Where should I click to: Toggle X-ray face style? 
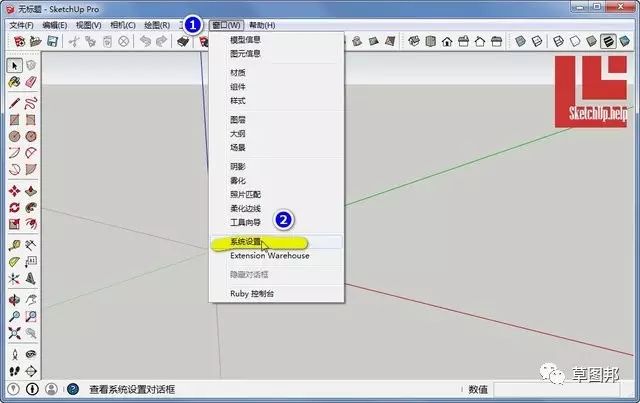520,41
